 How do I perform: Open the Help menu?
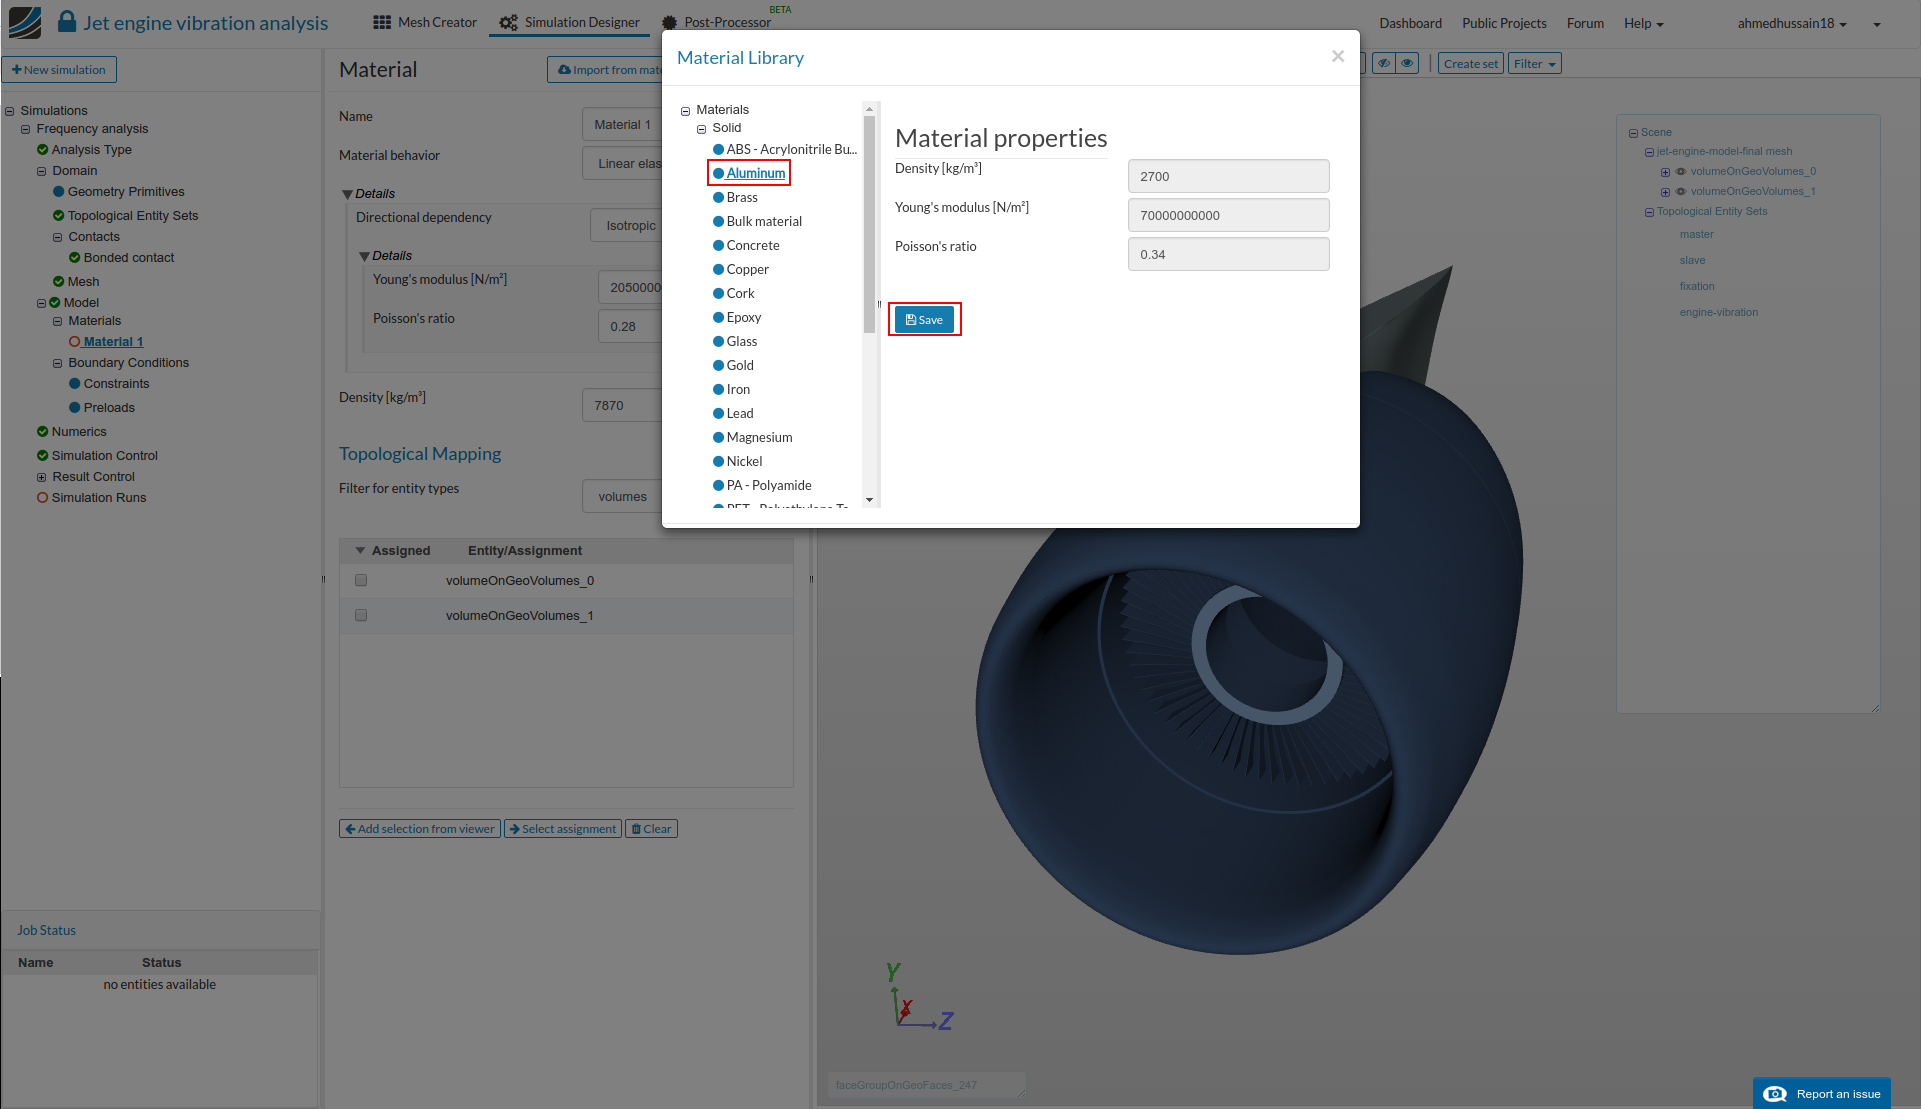click(x=1643, y=23)
